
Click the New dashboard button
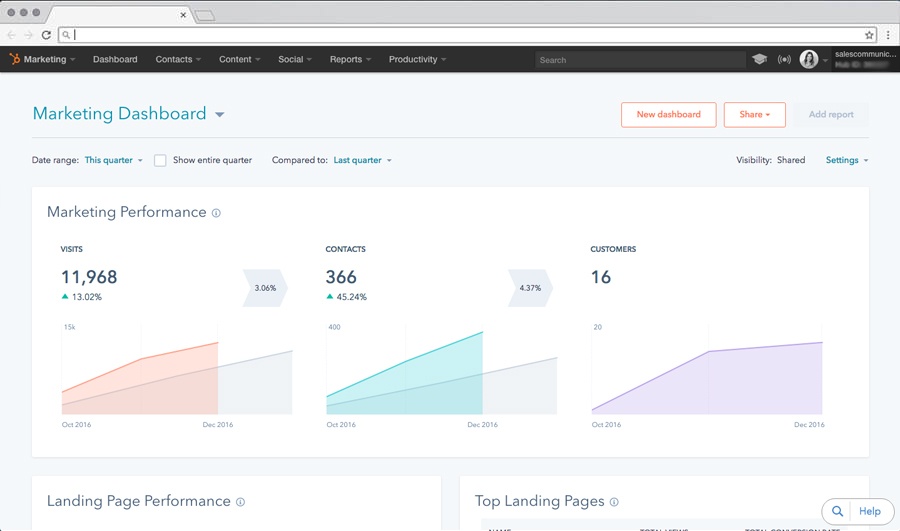point(668,115)
